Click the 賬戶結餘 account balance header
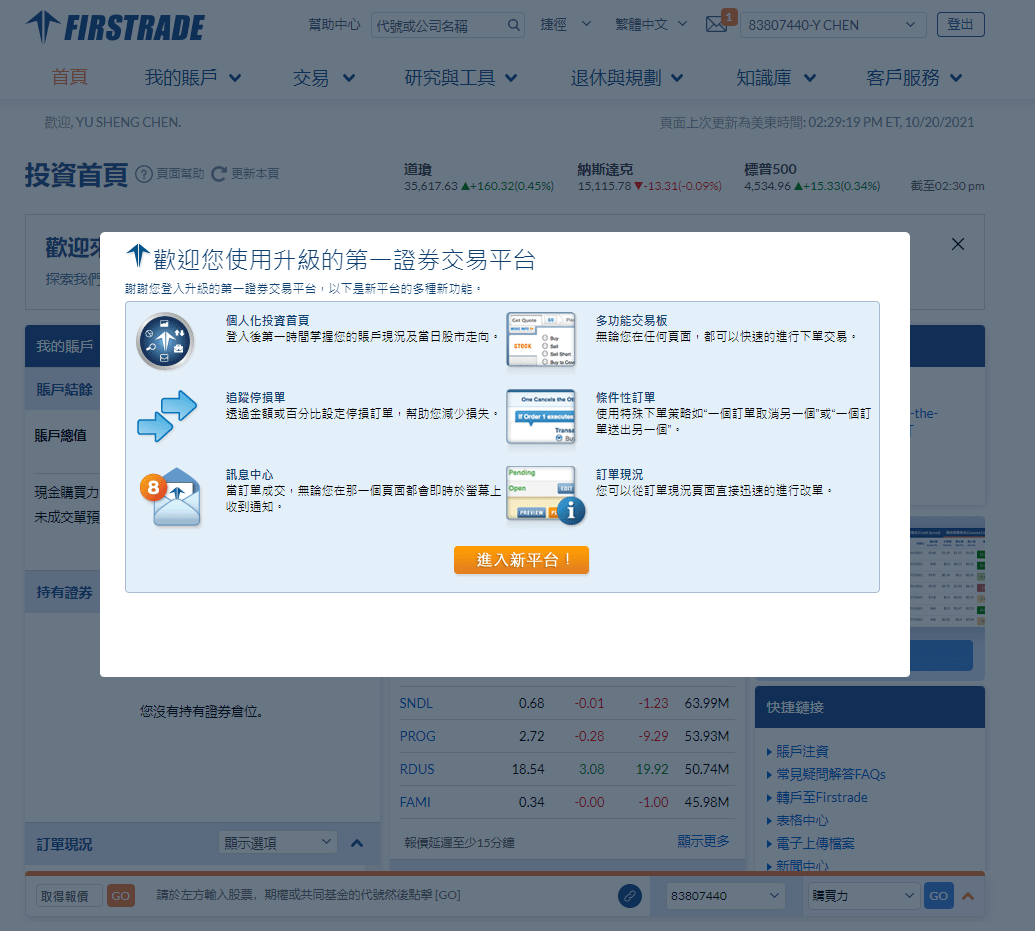Screen dimensions: 1035x931 click(65, 390)
